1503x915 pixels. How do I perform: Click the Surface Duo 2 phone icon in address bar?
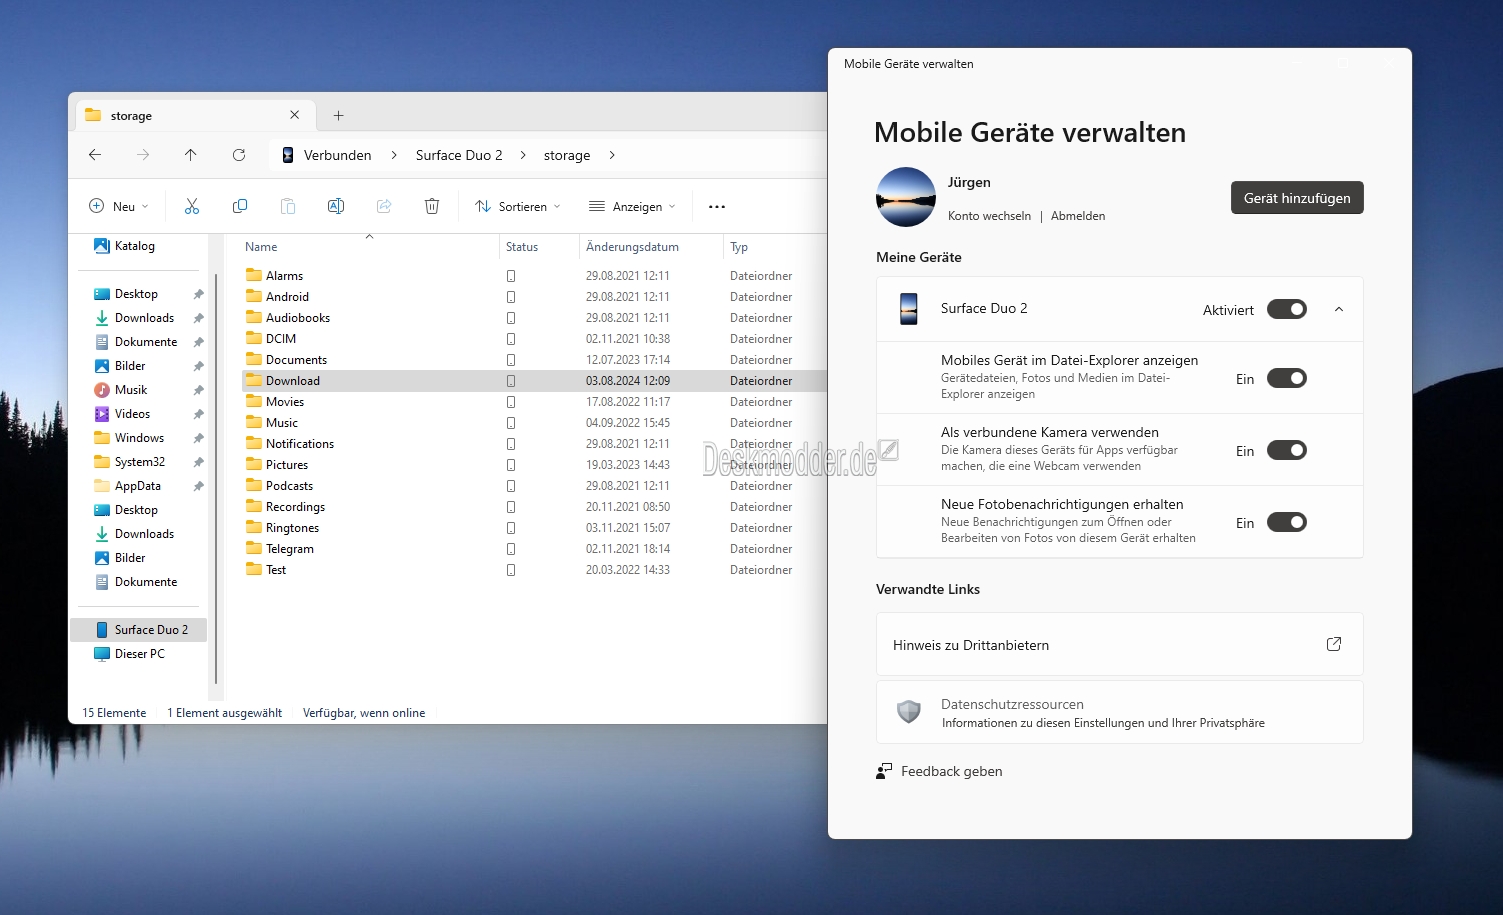(x=288, y=155)
